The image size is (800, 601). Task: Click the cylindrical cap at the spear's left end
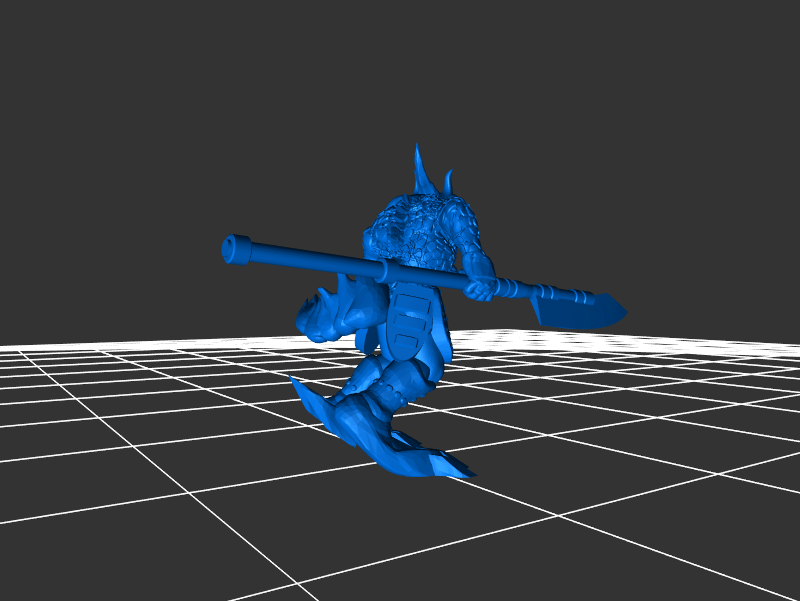click(237, 249)
